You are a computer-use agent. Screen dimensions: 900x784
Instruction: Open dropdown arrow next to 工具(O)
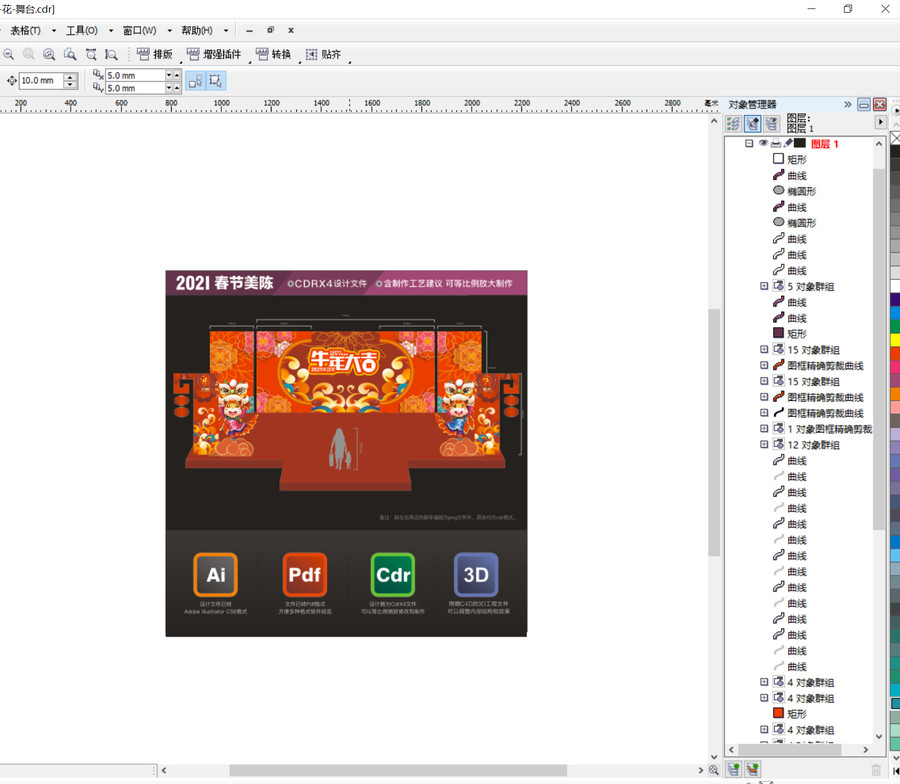click(x=111, y=30)
